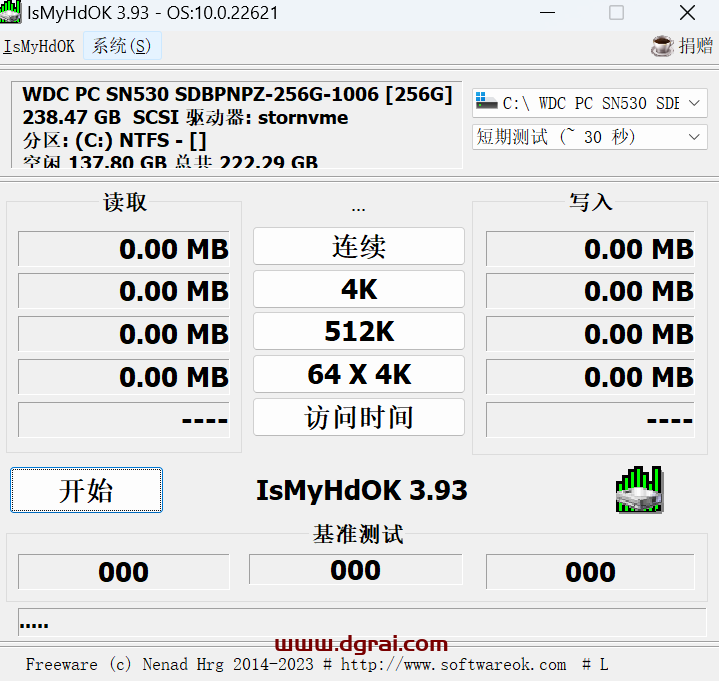The width and height of the screenshot is (719, 681).
Task: Click the status bar showing .....
Action: (361, 622)
